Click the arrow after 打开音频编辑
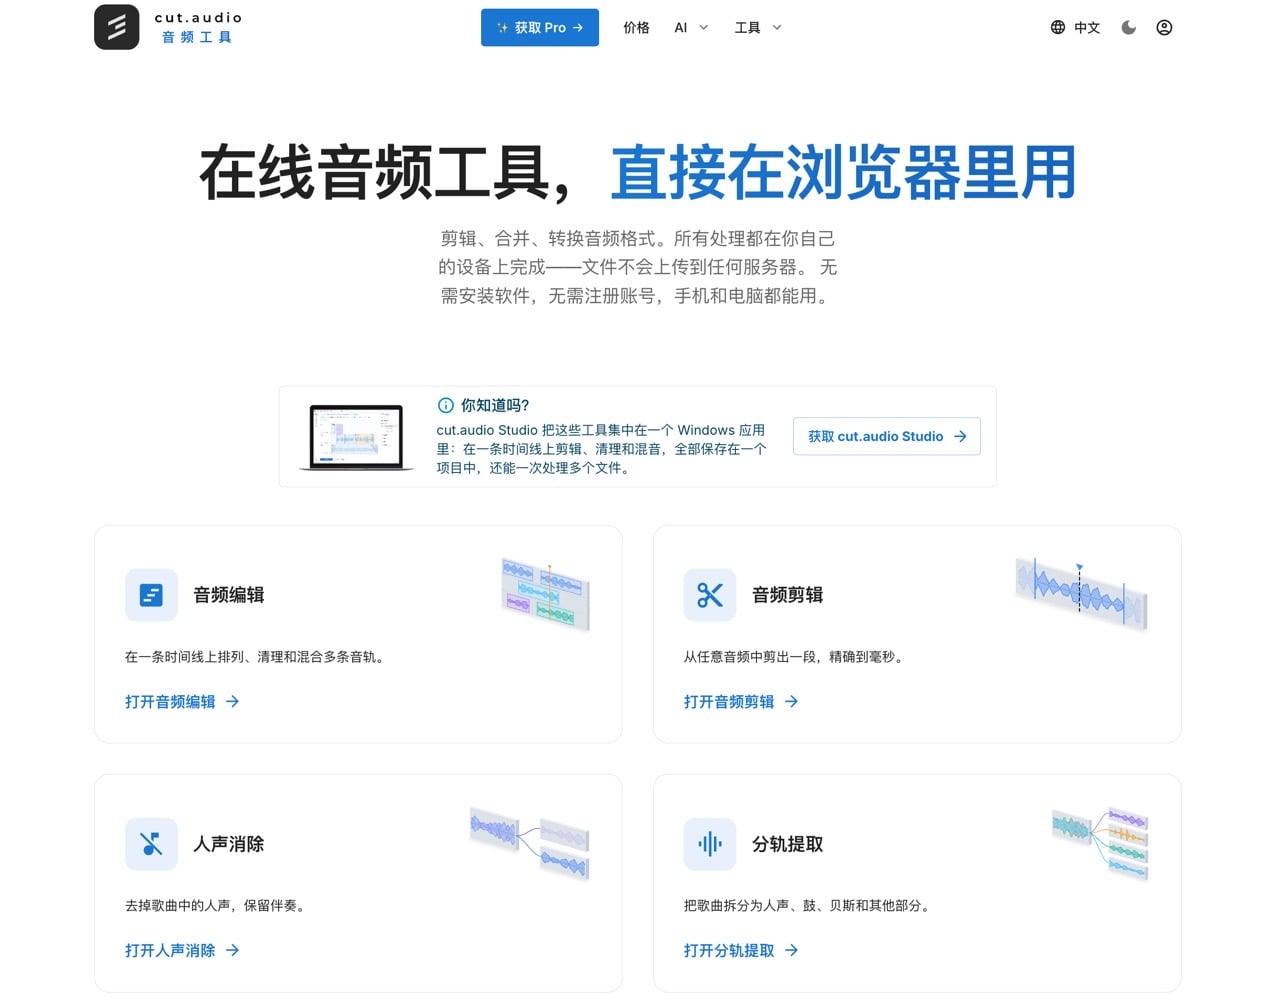 (x=232, y=702)
